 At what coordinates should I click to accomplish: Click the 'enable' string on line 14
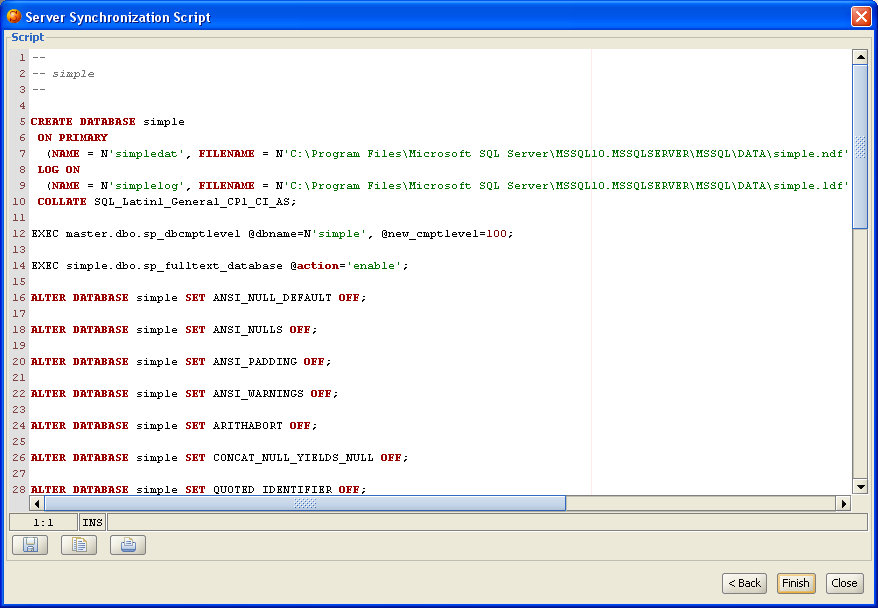click(x=374, y=265)
